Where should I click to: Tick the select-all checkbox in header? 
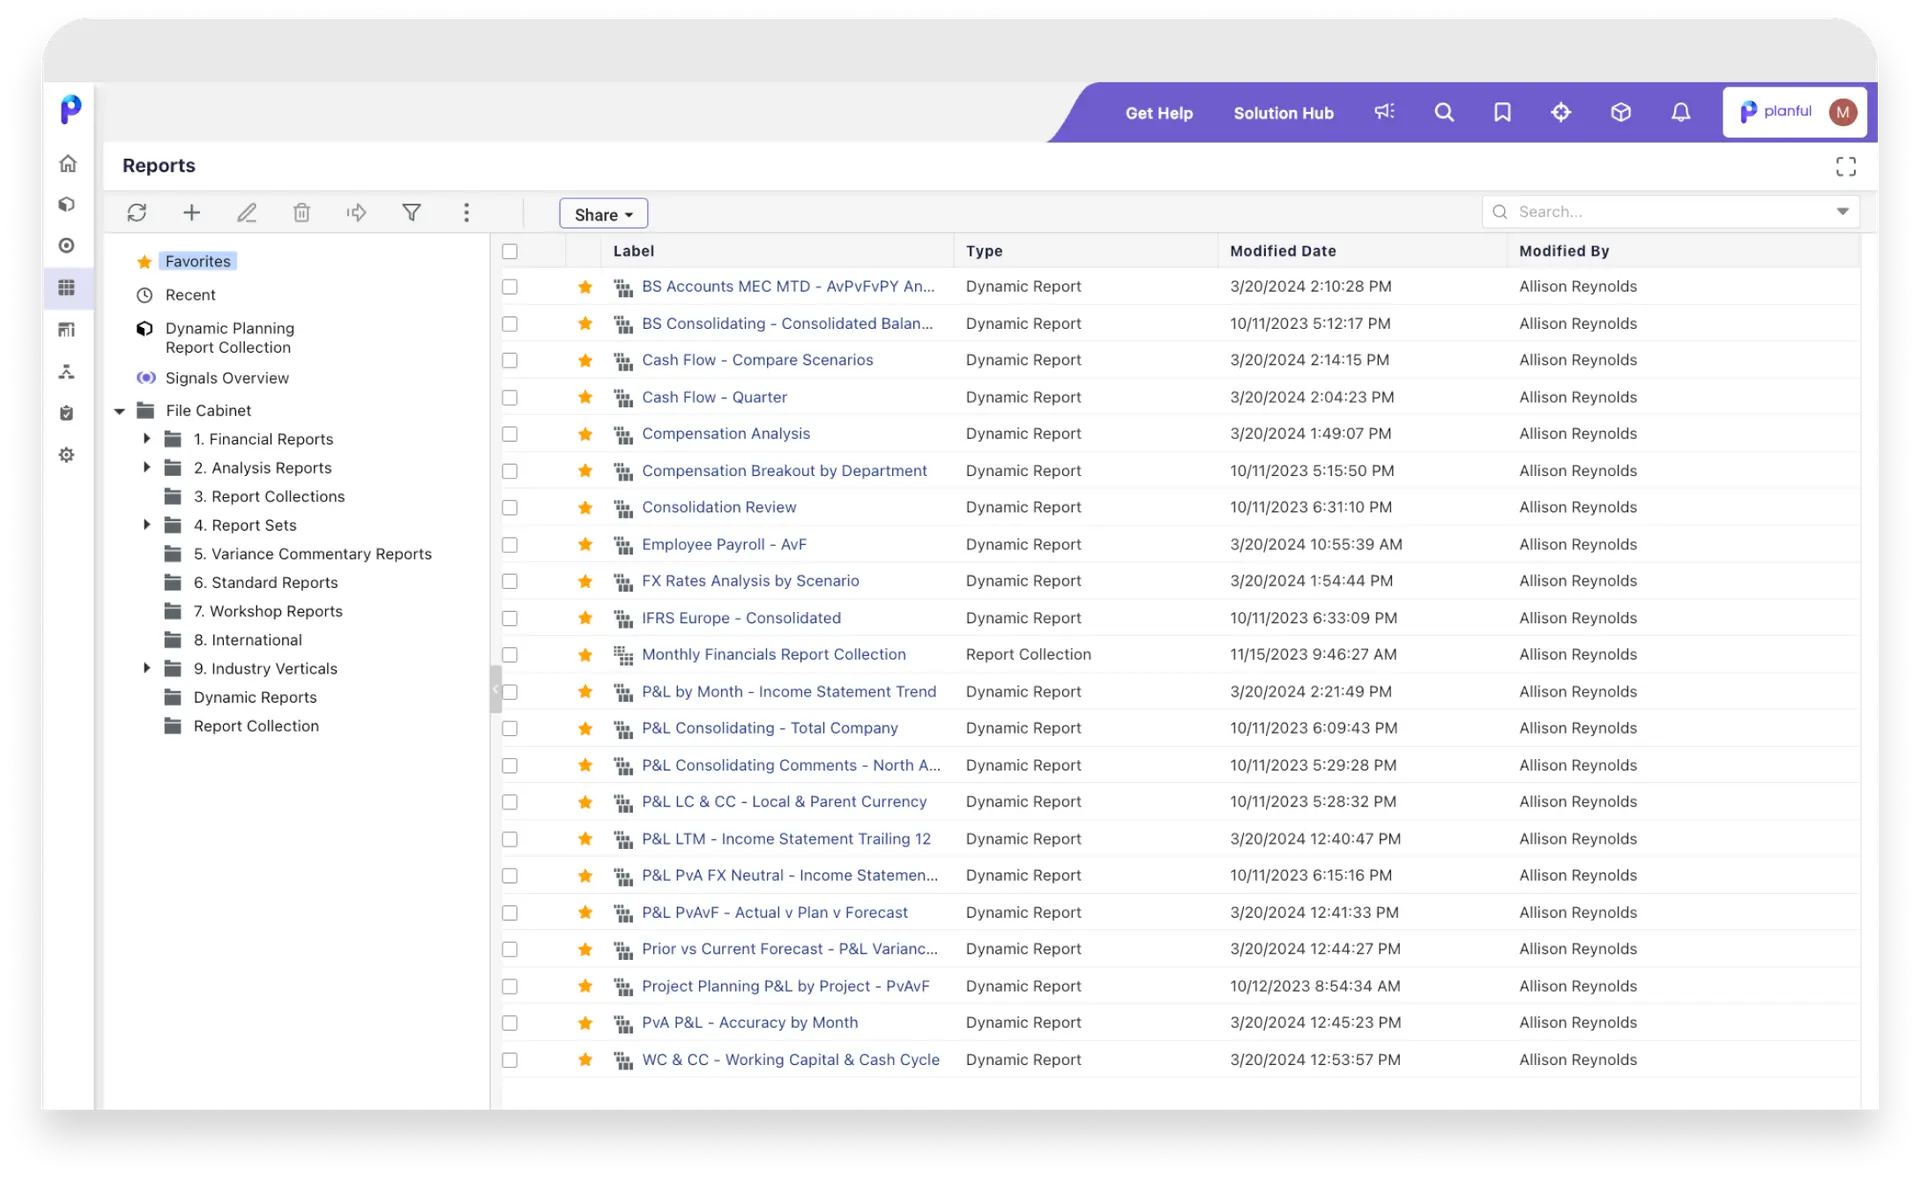[x=510, y=252]
